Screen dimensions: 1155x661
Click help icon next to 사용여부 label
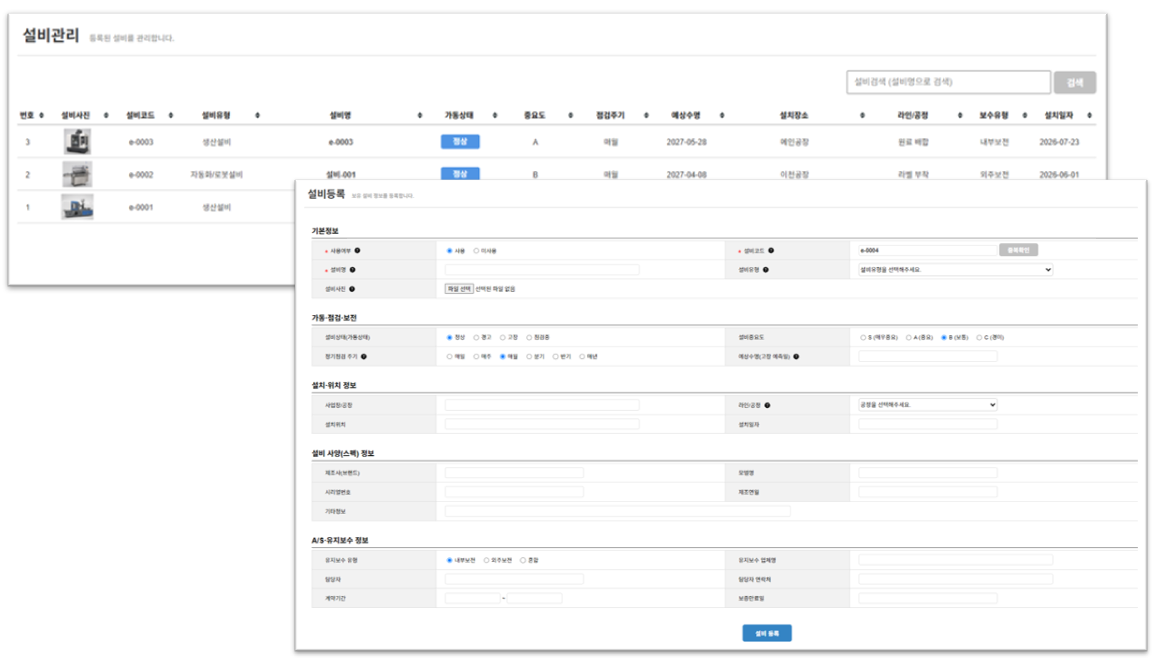click(x=357, y=251)
